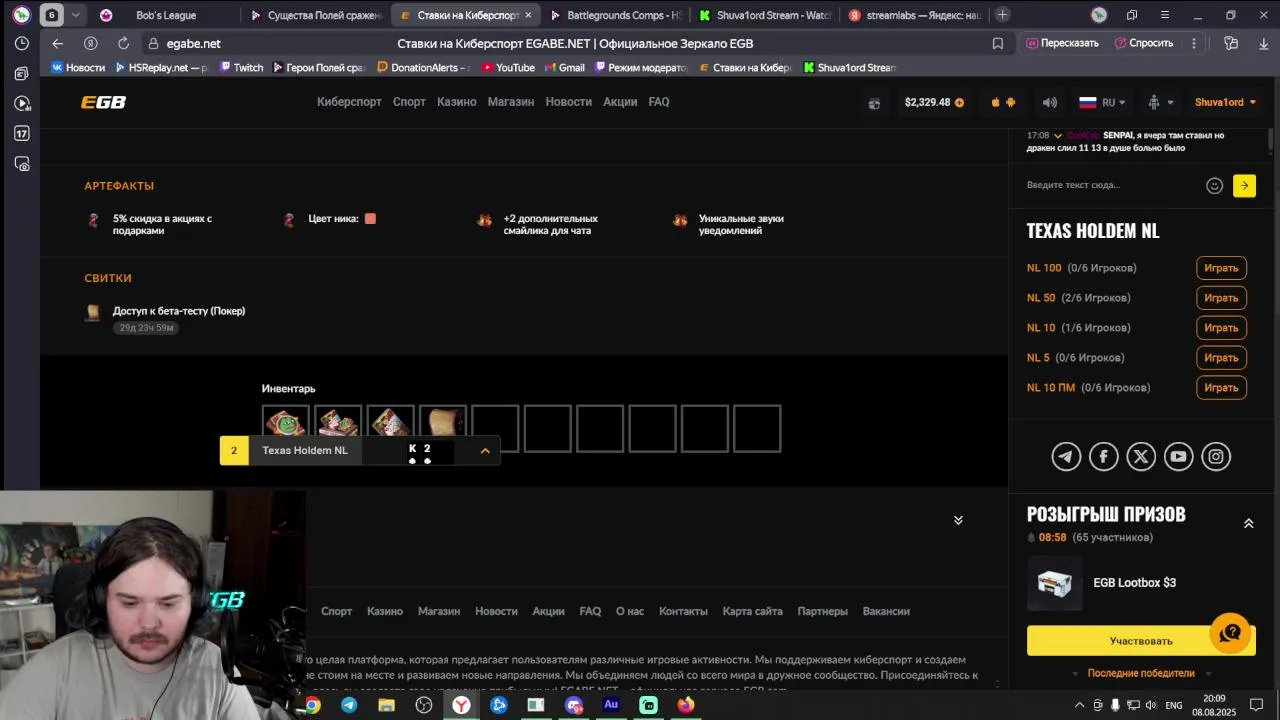Open footer link Партнеры

(x=822, y=611)
